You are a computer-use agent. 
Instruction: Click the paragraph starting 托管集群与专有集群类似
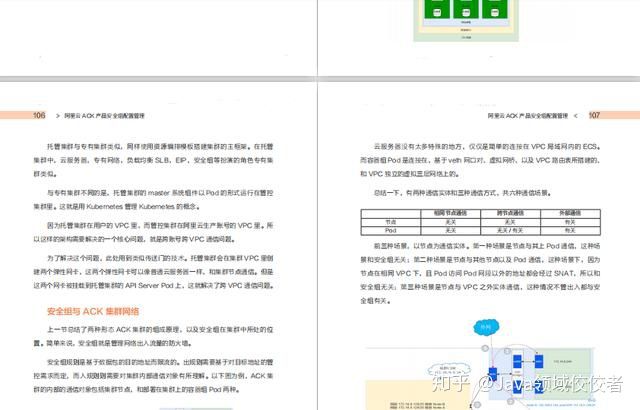(153, 160)
